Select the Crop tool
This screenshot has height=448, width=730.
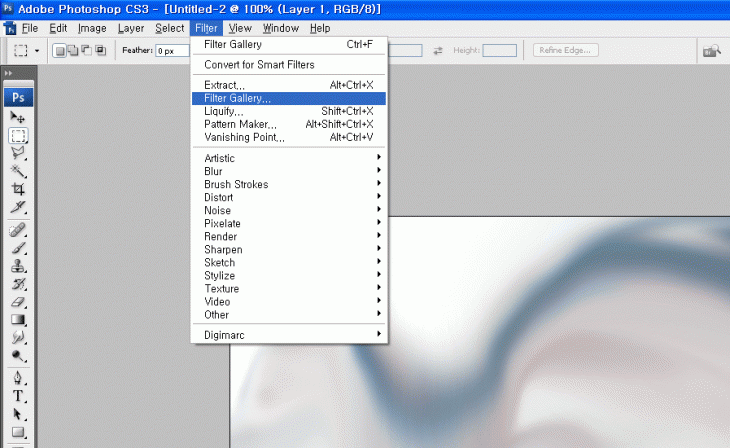(x=18, y=189)
